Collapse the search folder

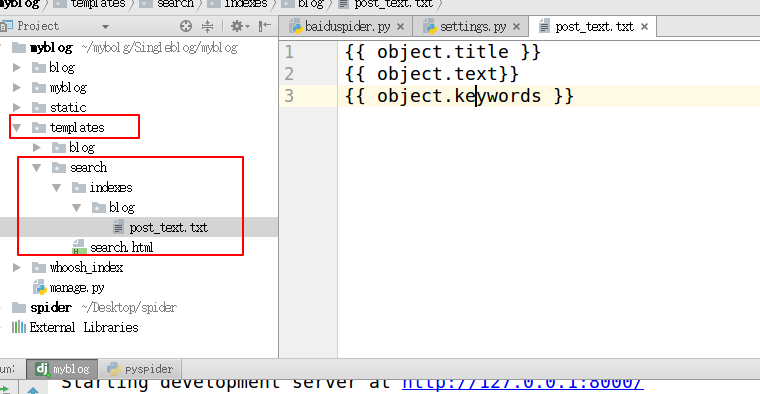pos(37,167)
